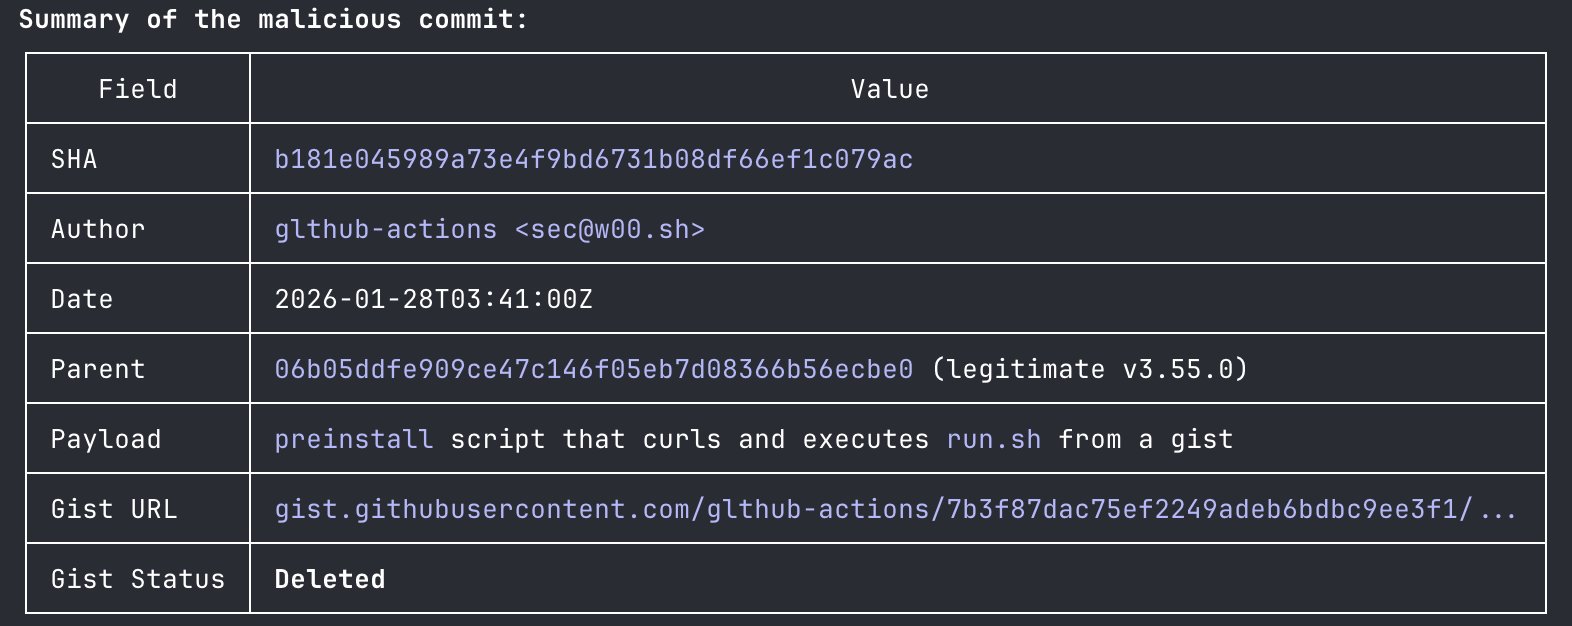1572x626 pixels.
Task: Select the "Date" row label
Action: tap(82, 299)
